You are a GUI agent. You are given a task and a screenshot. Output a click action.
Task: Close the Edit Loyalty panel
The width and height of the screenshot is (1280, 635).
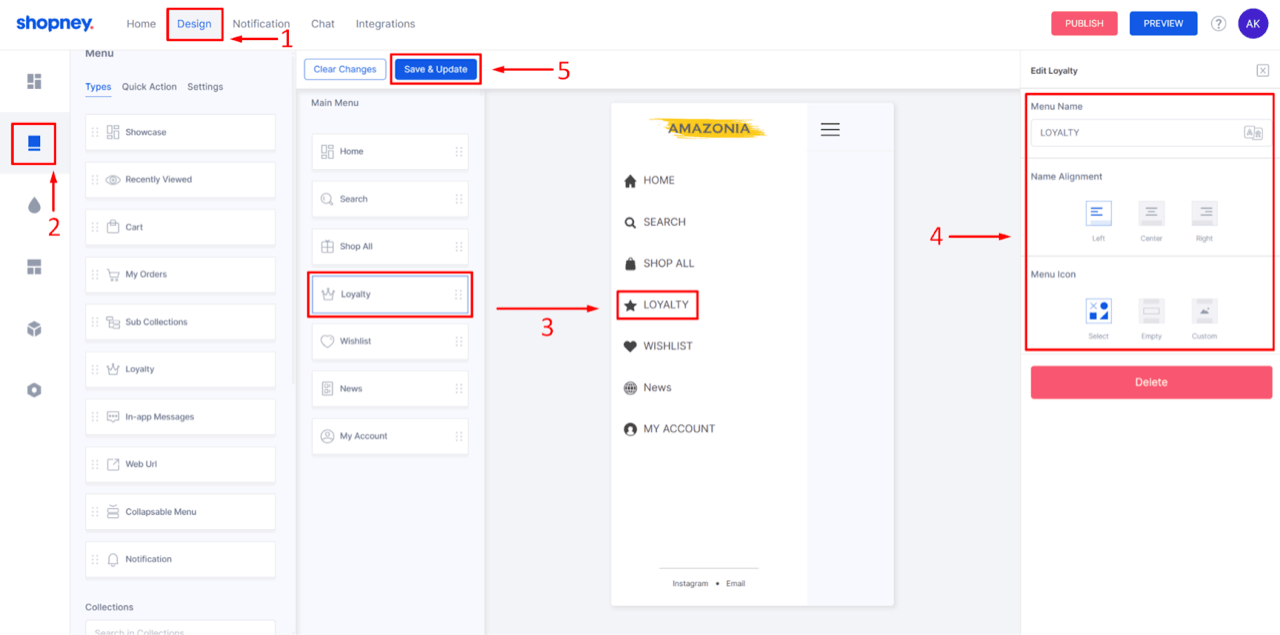(x=1263, y=70)
